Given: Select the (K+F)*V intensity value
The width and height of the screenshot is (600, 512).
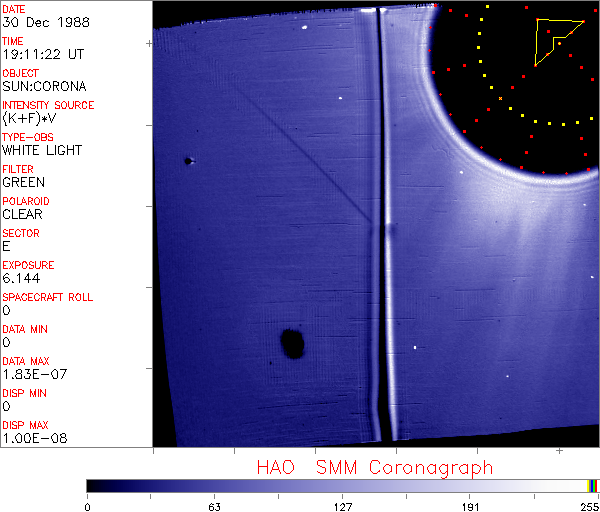Looking at the screenshot, I should (x=29, y=119).
